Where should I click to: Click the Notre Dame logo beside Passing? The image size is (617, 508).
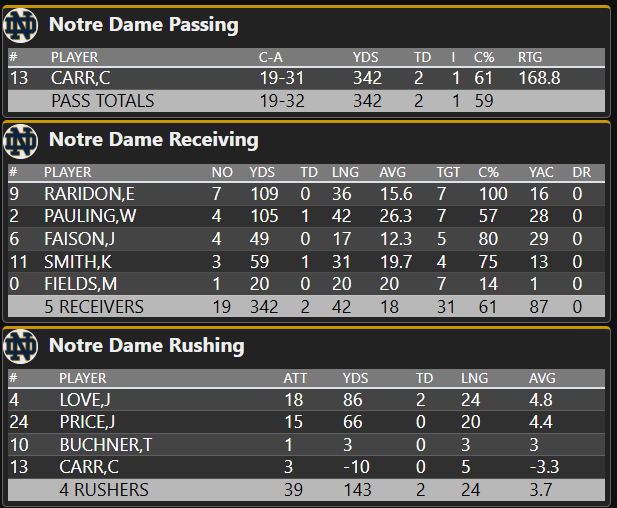coord(21,25)
